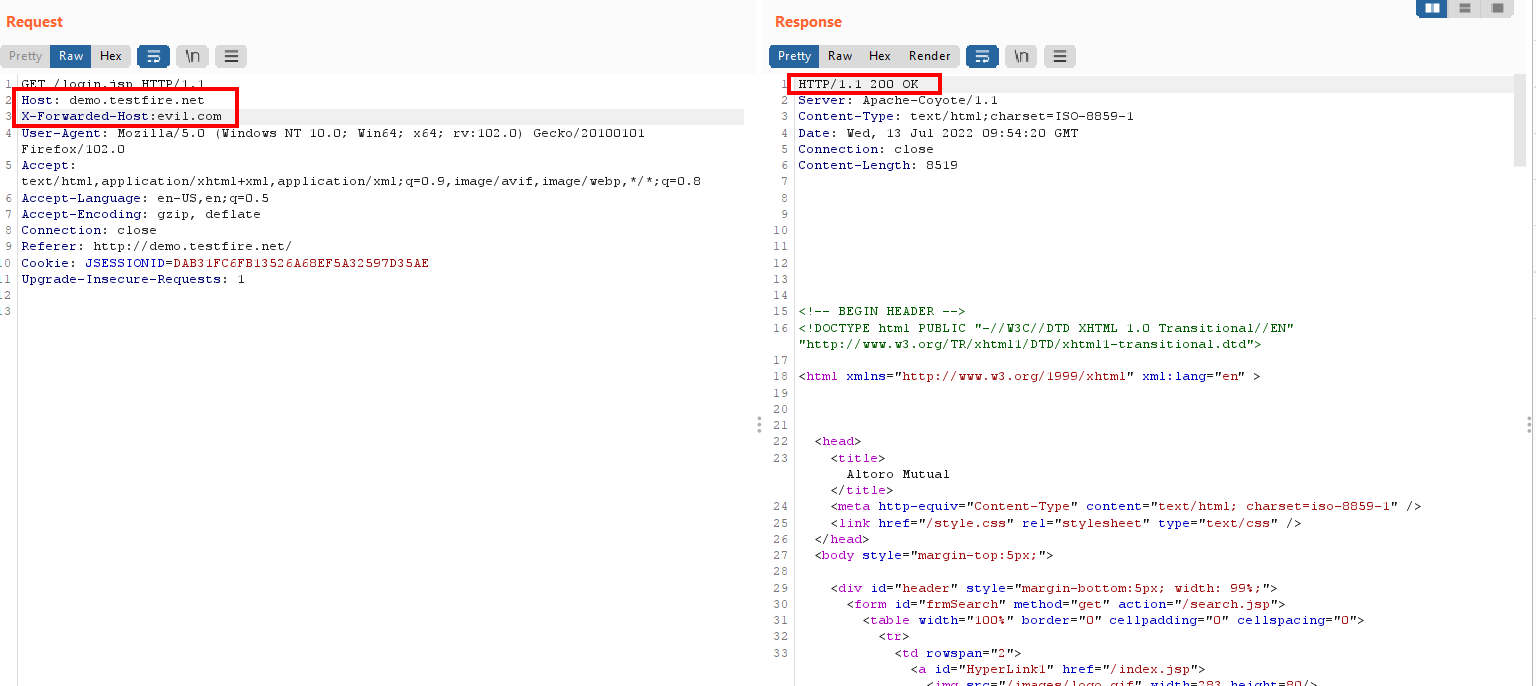Screen dimensions: 1536x686
Task: Select the Raw tab in Request panel
Action: point(71,56)
